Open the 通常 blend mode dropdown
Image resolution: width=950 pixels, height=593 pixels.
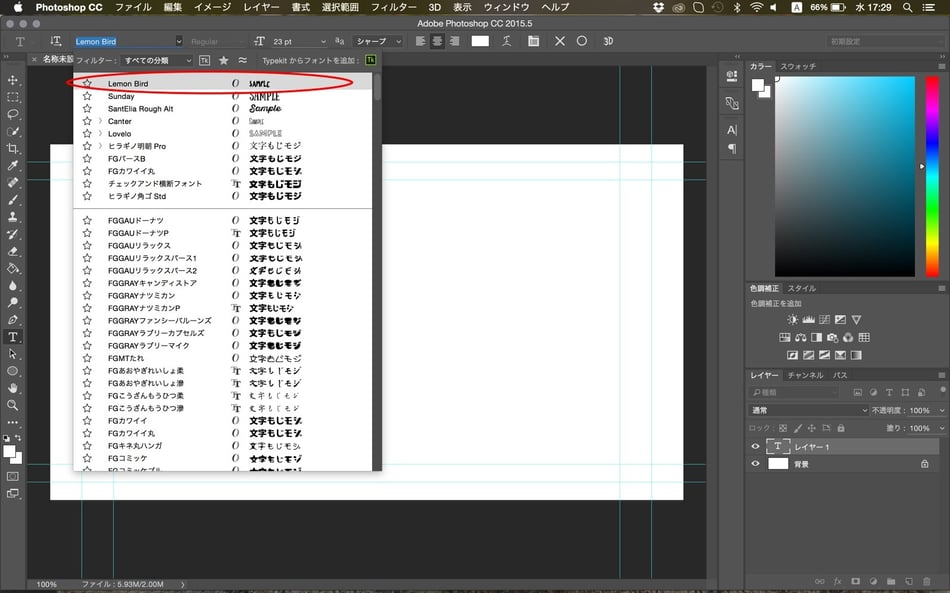[x=808, y=410]
